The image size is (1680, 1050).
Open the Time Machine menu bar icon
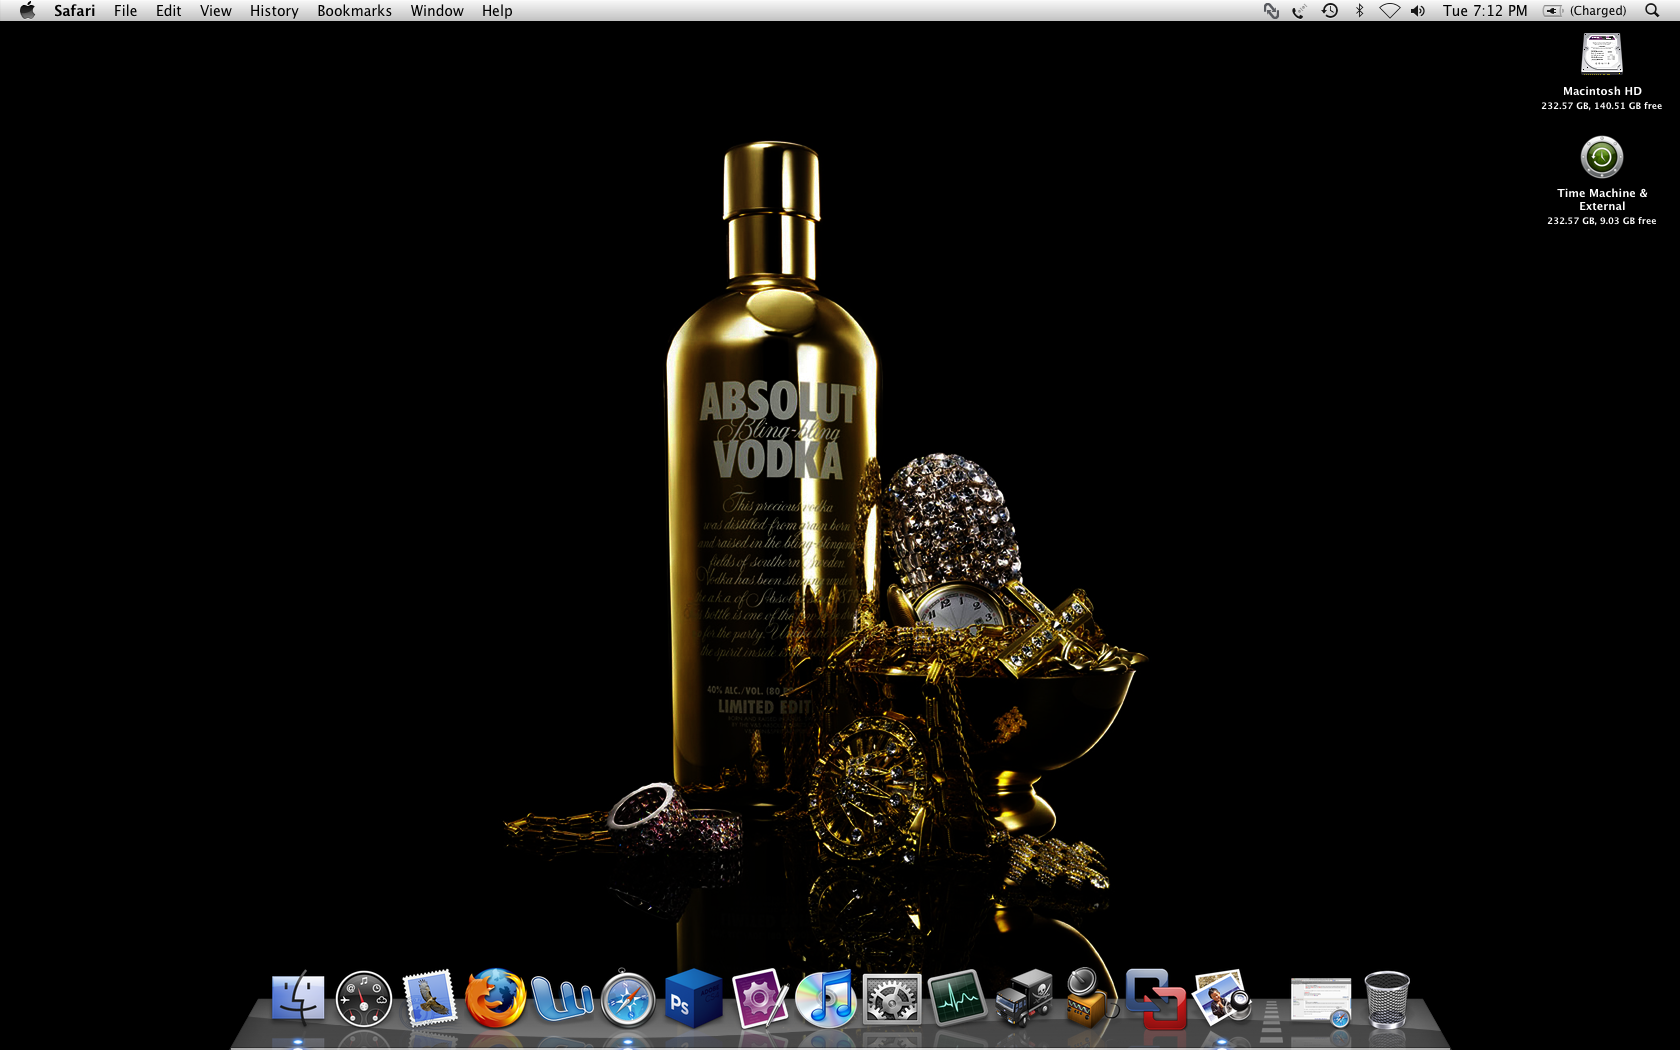(1330, 10)
